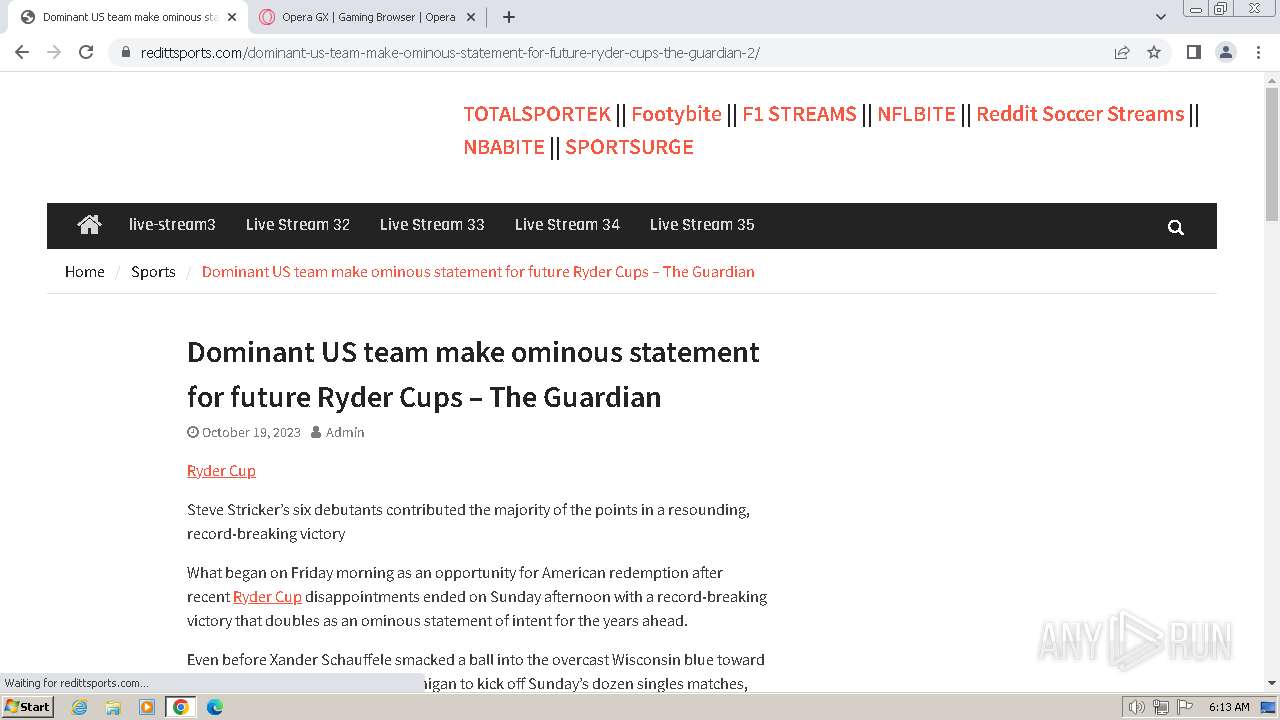Image resolution: width=1280 pixels, height=720 pixels.
Task: Open Live Stream 34 menu item
Action: click(567, 225)
